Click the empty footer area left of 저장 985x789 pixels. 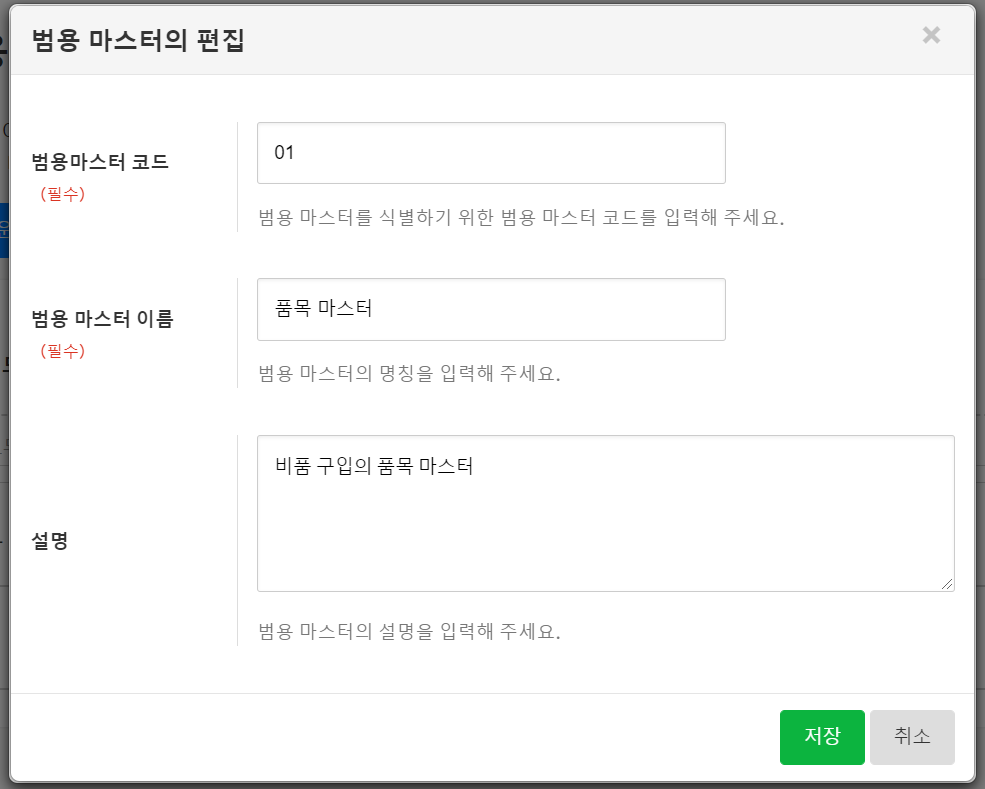[400, 737]
